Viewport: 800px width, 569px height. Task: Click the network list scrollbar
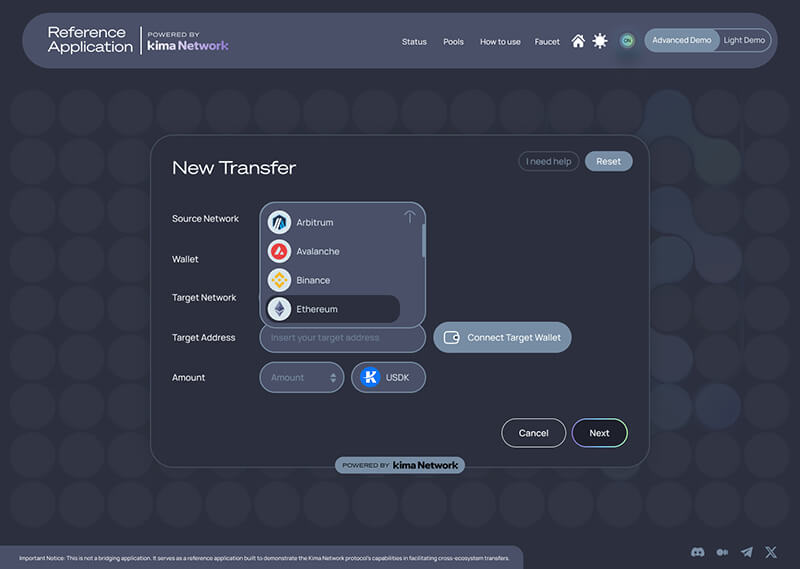click(x=423, y=241)
